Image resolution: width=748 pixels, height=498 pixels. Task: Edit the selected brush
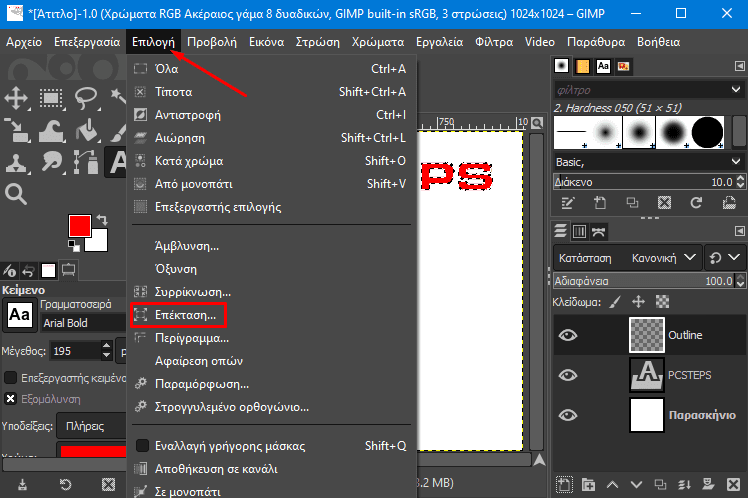tap(568, 203)
